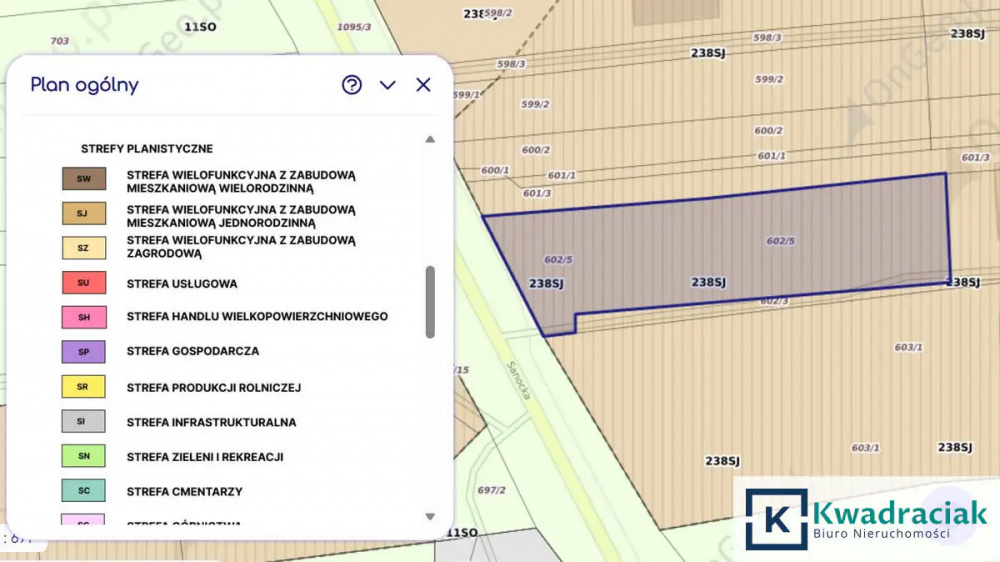Select the purple SP legend swatch
The image size is (1000, 562).
point(84,352)
